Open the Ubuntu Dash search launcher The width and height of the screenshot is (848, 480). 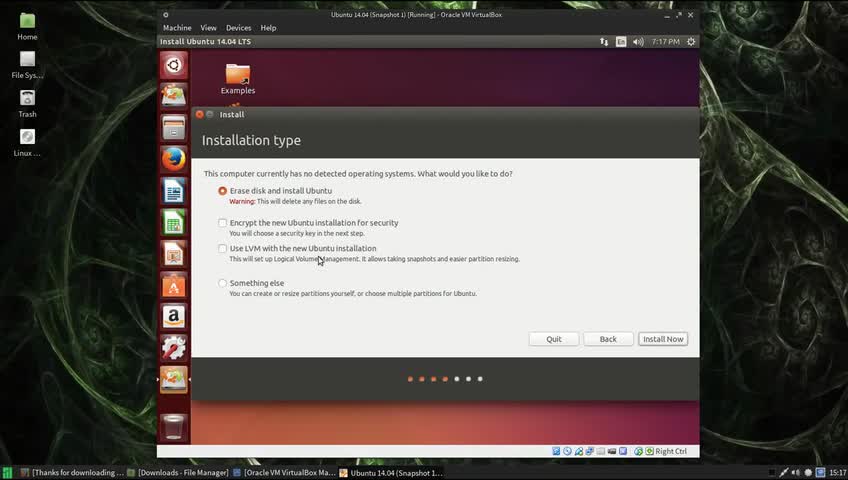tap(174, 65)
